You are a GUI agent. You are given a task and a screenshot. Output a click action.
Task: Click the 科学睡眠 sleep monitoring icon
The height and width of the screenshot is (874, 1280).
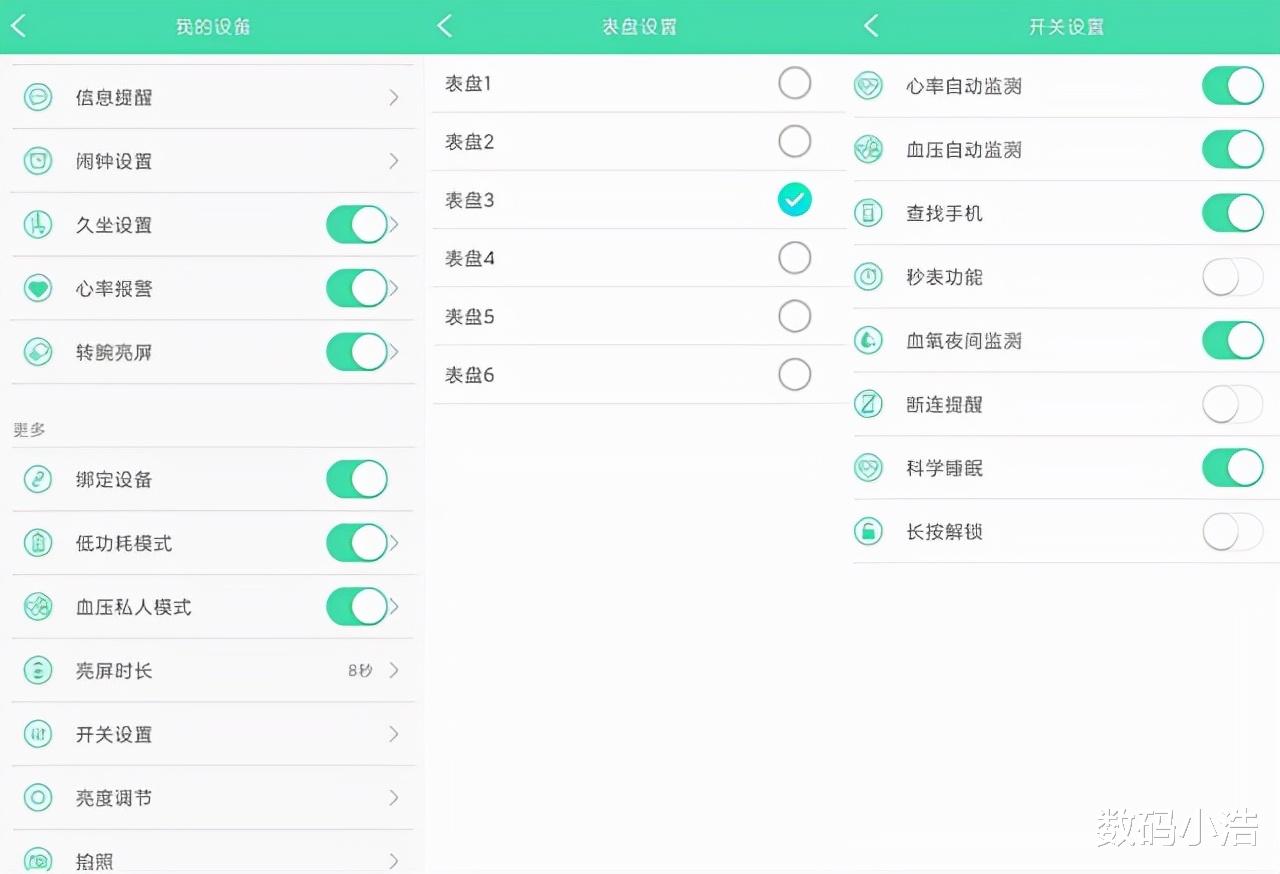[868, 468]
